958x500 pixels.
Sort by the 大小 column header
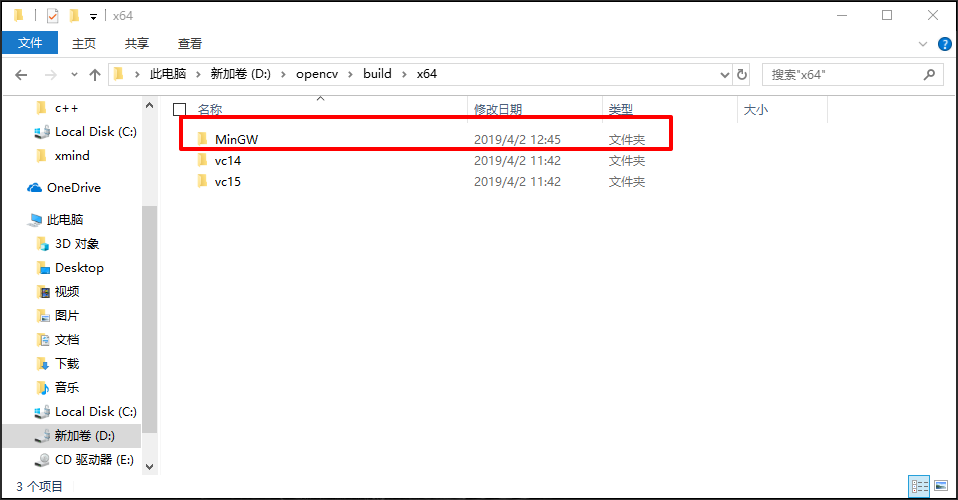pos(756,110)
